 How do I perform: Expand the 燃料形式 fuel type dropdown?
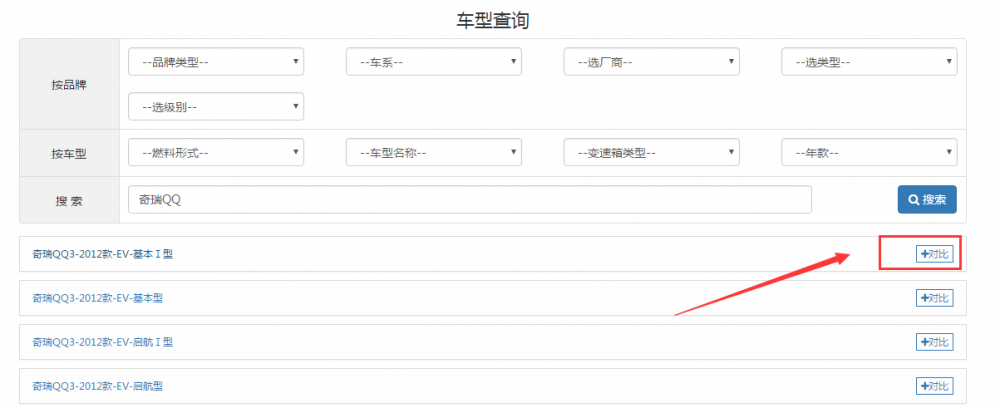[216, 153]
